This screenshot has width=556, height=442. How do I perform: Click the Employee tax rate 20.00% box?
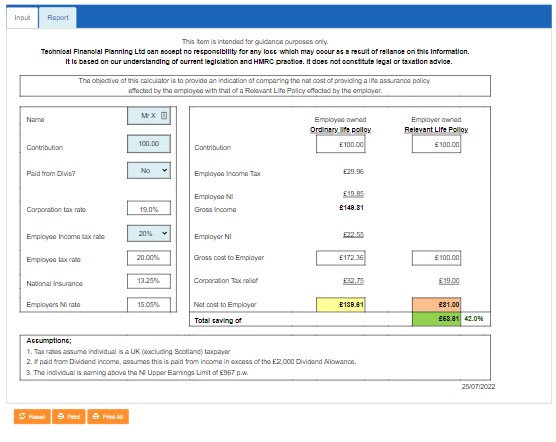pyautogui.click(x=149, y=258)
